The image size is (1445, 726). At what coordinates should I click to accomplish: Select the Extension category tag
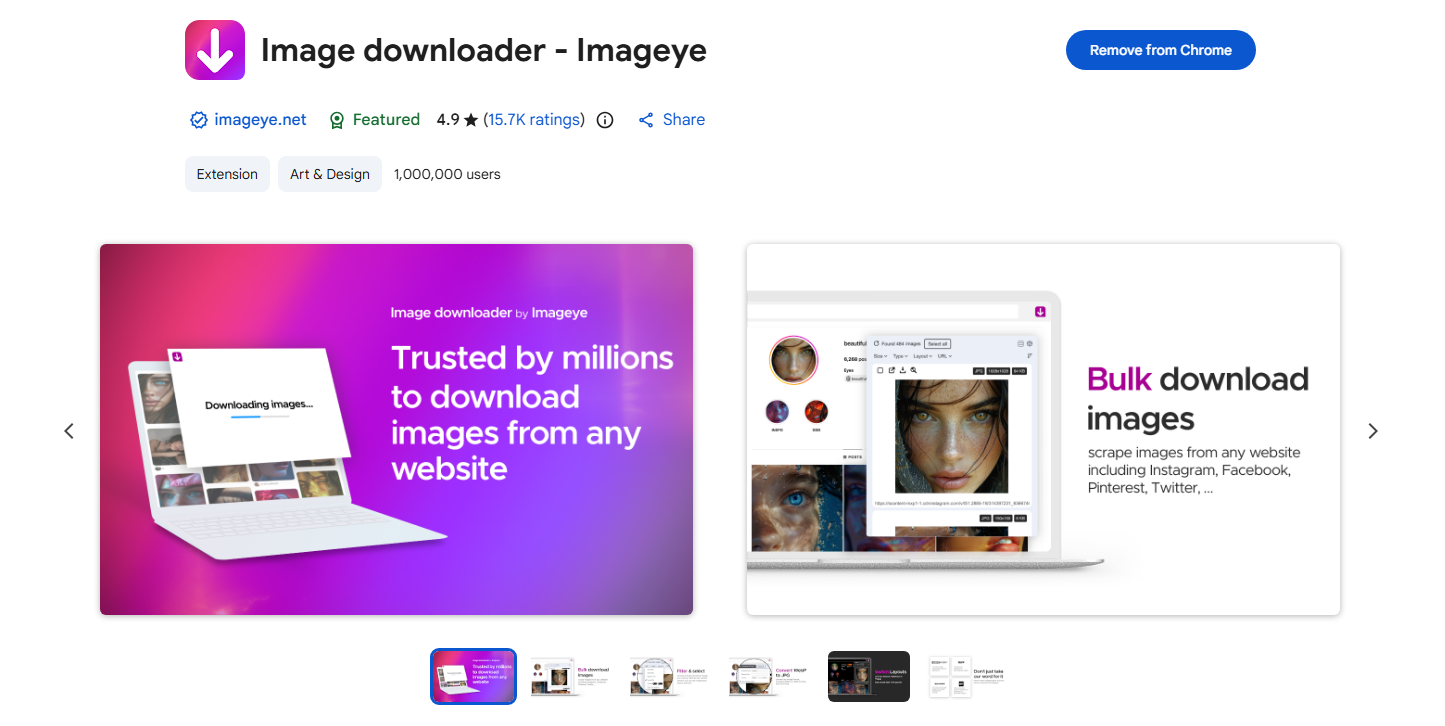coord(227,173)
